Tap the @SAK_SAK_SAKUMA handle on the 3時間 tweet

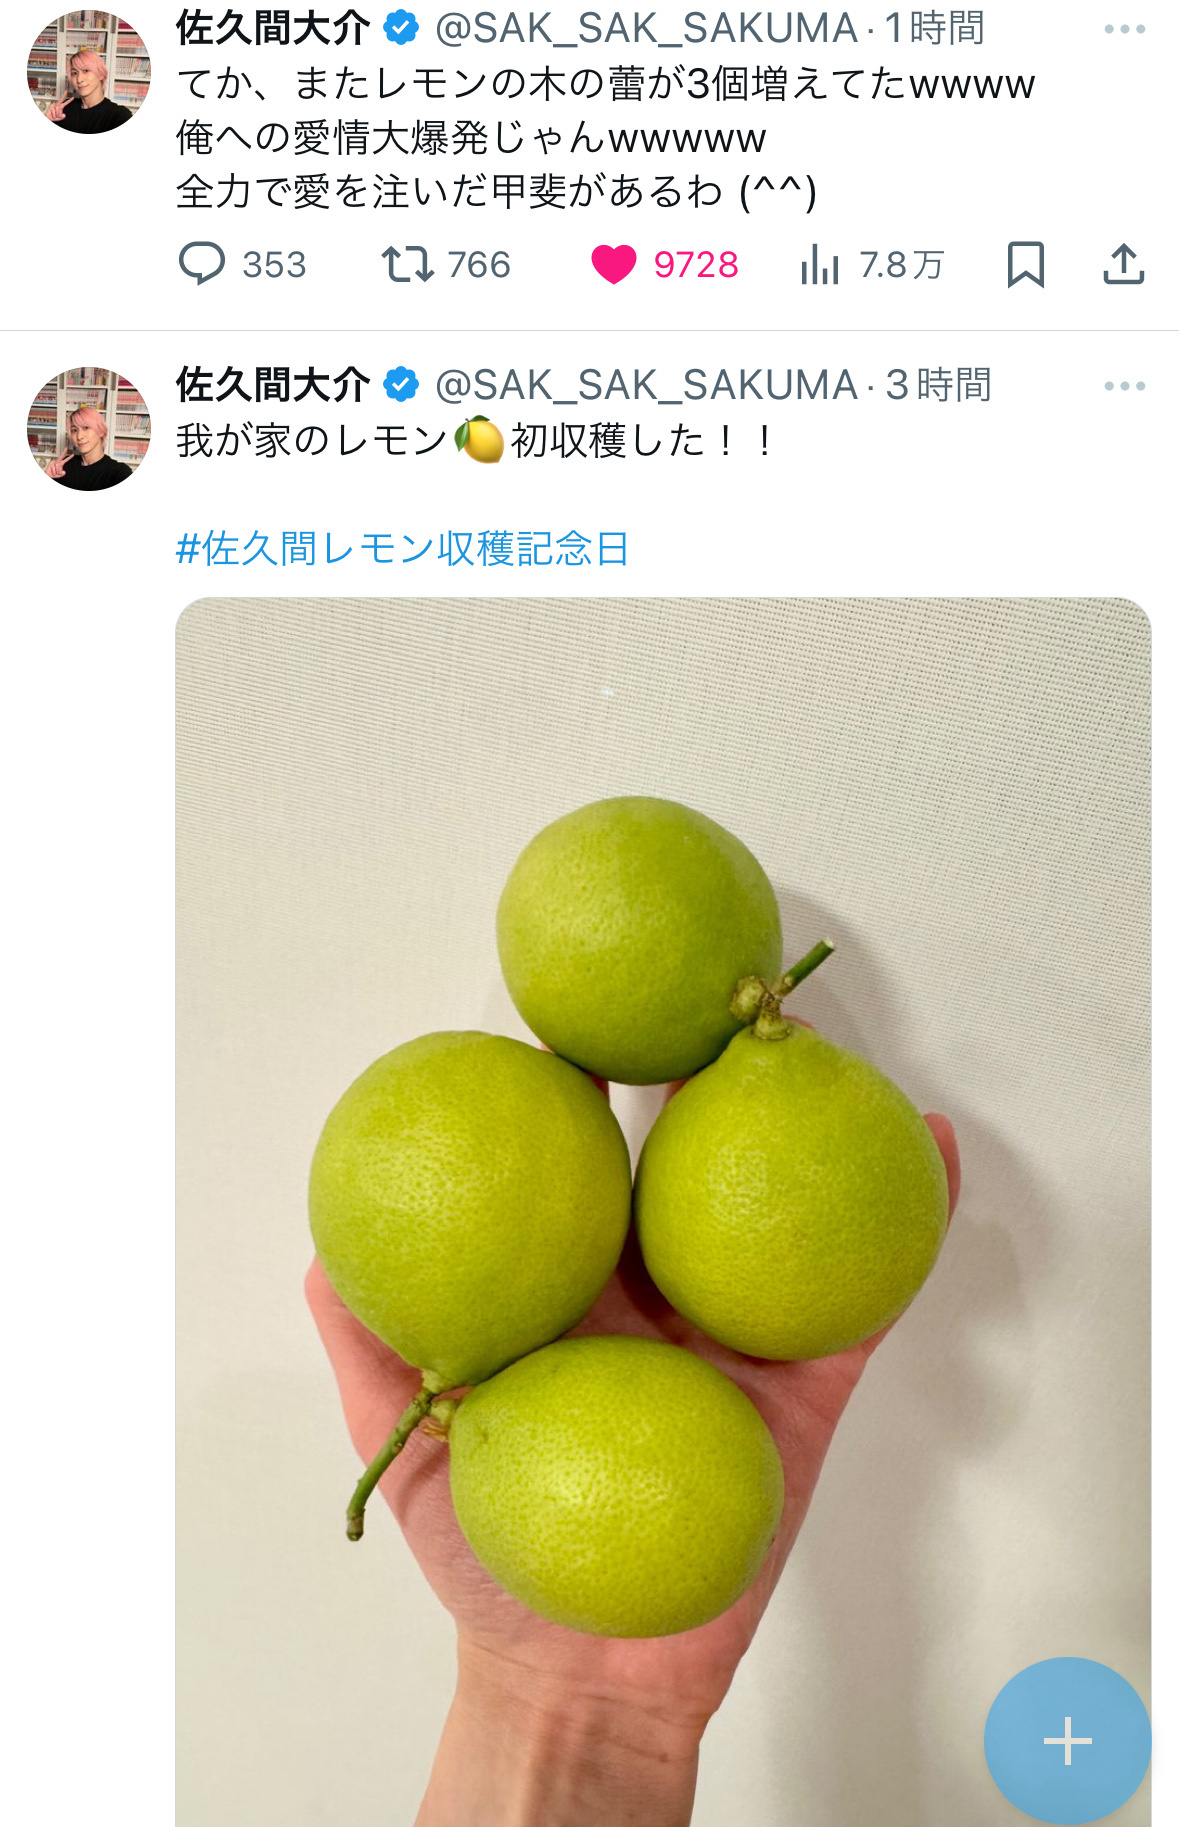(647, 386)
